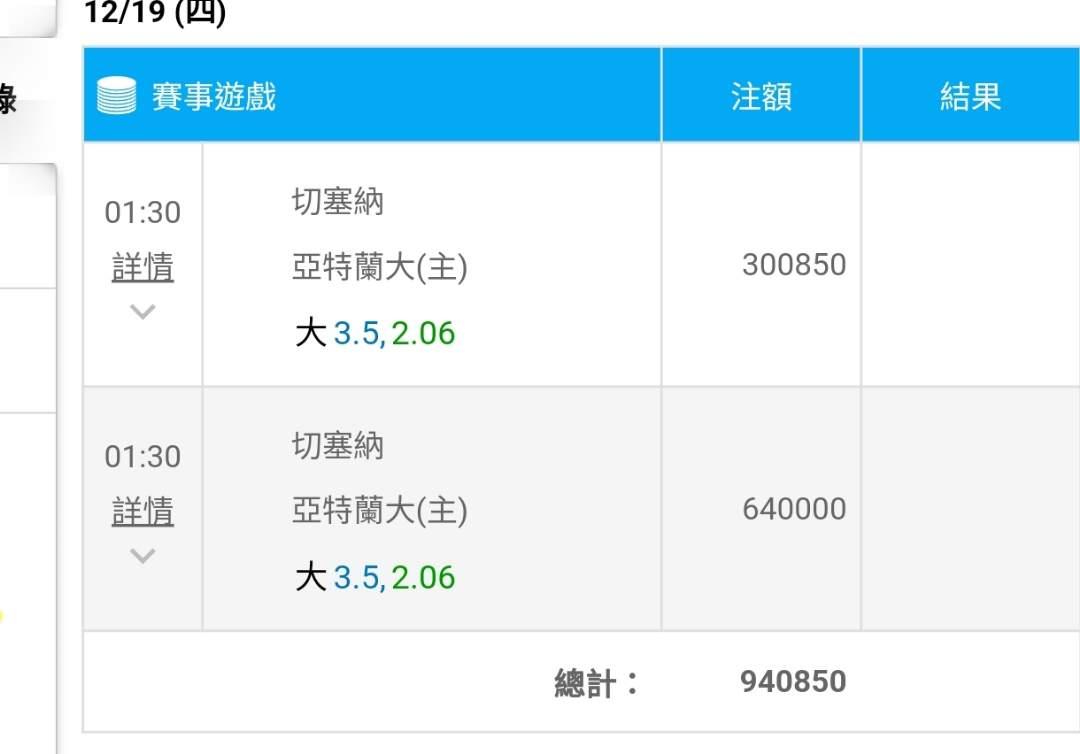
Task: Select team 切塞納 in the 640000 bet
Action: (338, 445)
